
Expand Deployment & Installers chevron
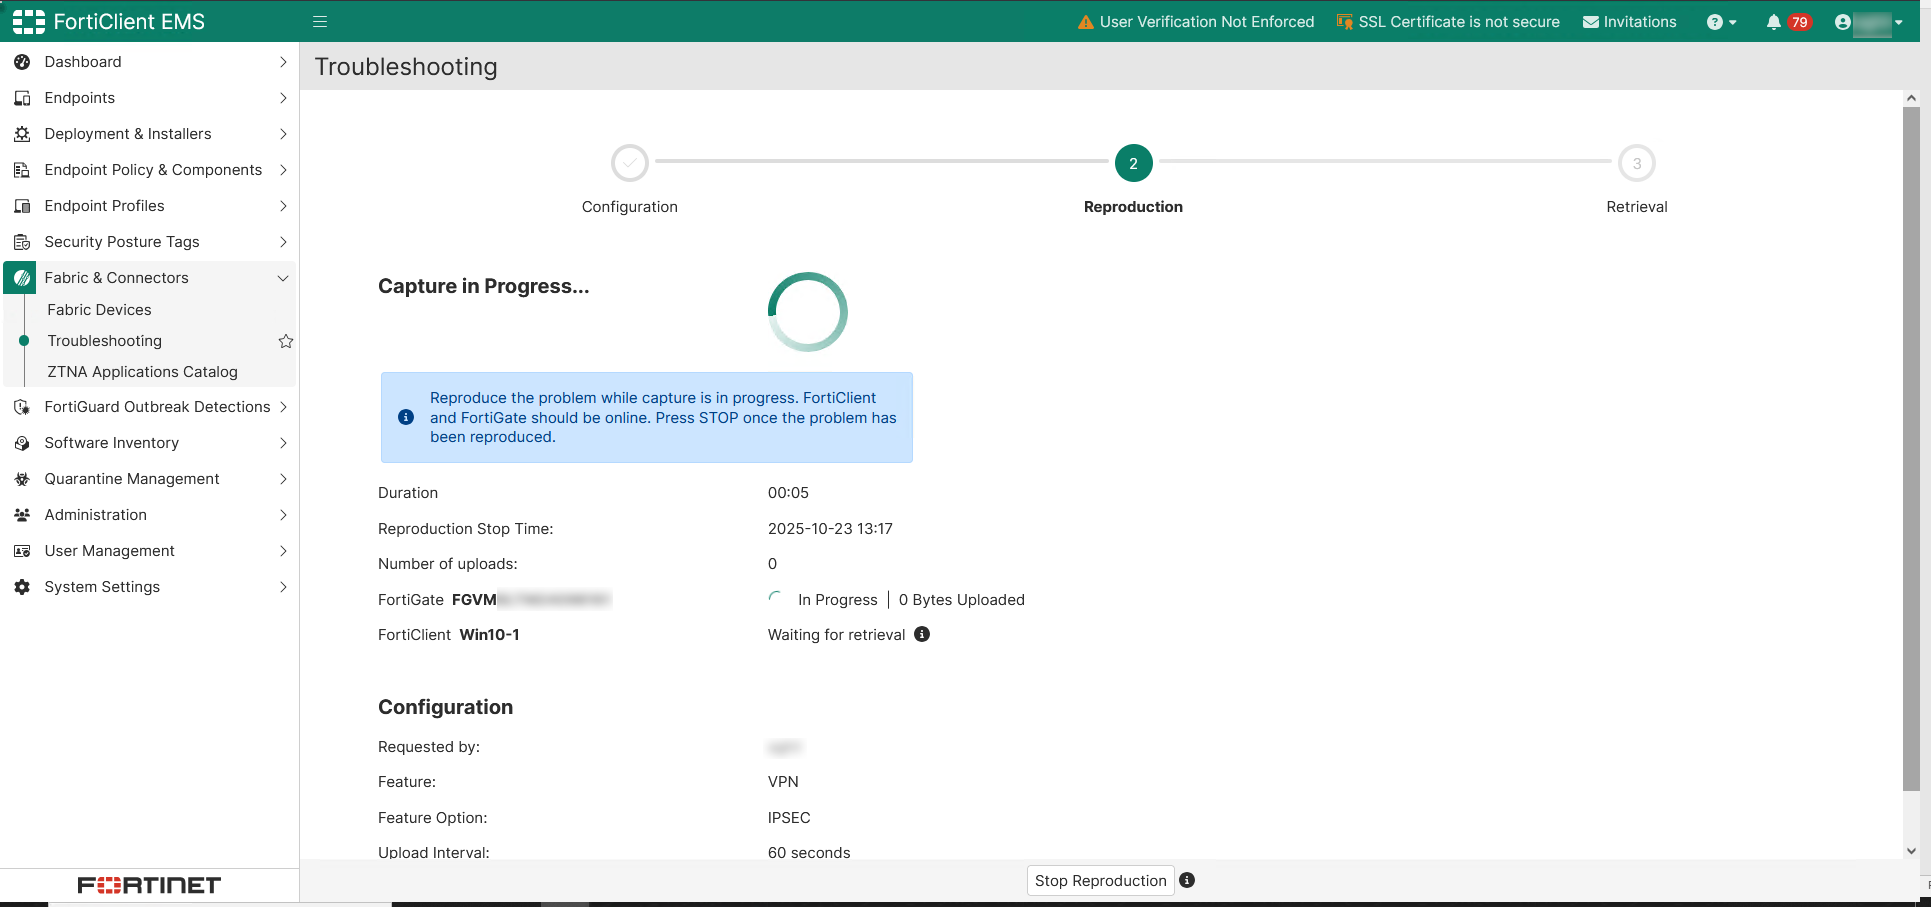pos(283,134)
